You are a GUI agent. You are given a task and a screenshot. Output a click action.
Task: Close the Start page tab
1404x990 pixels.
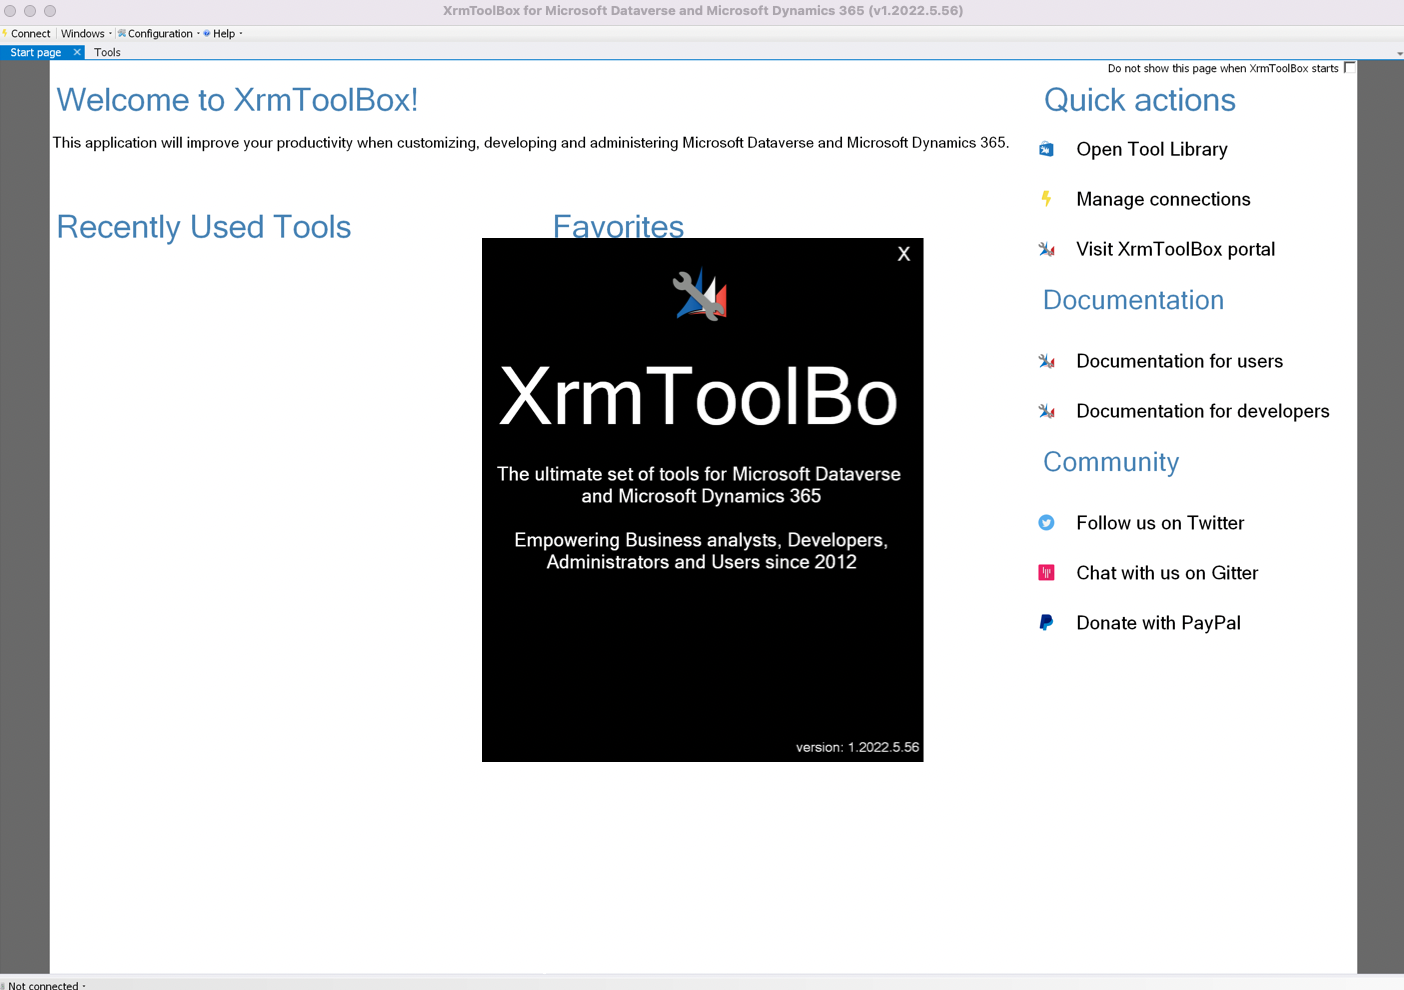point(77,52)
